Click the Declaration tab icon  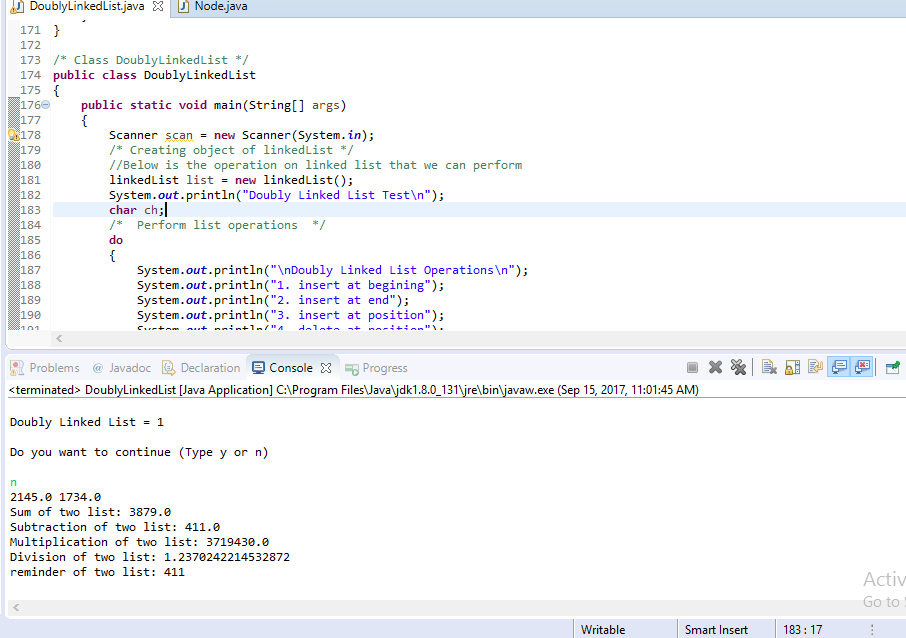tap(169, 368)
